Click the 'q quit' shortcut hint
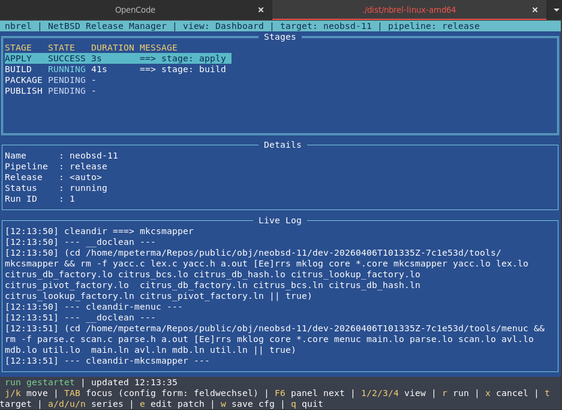 (x=307, y=404)
